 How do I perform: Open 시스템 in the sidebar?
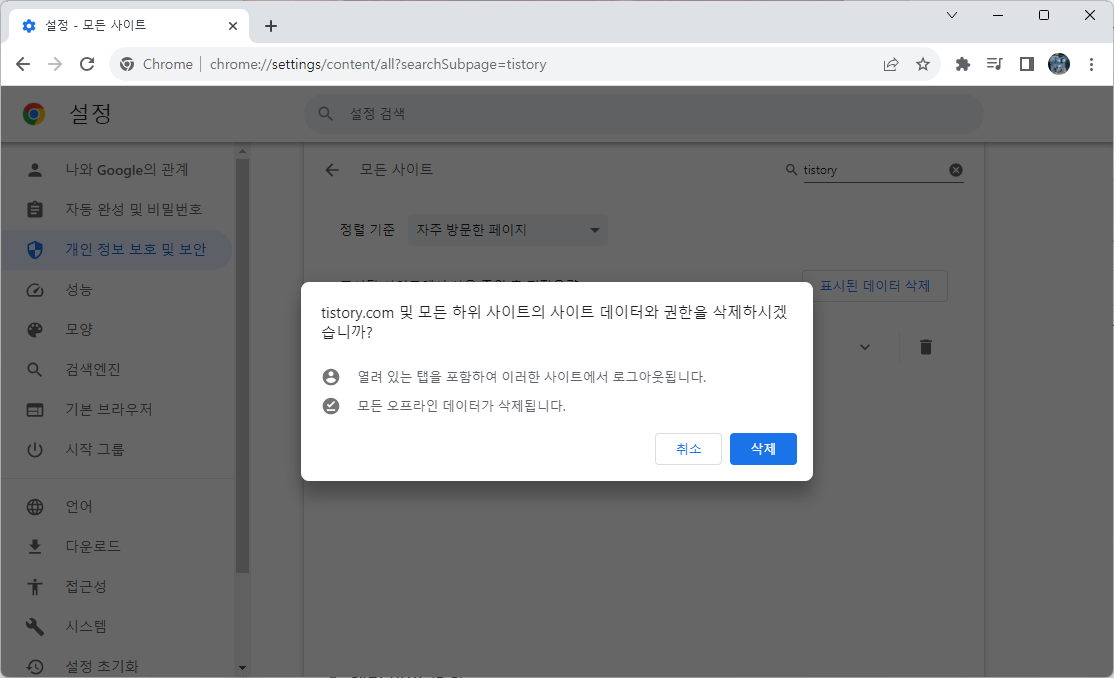[x=117, y=627]
